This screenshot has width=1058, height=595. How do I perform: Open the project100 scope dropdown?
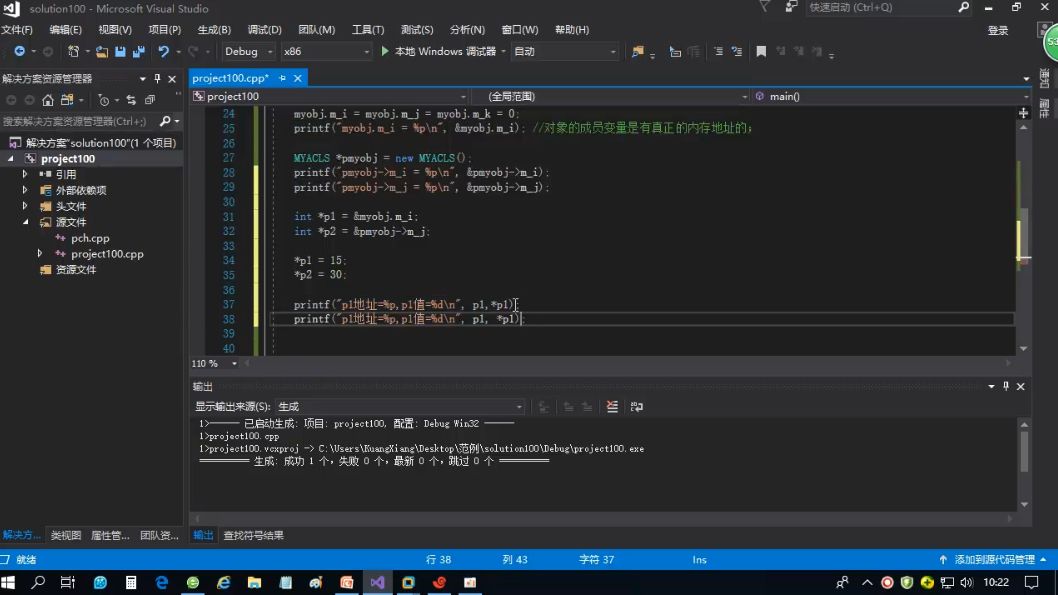click(329, 96)
